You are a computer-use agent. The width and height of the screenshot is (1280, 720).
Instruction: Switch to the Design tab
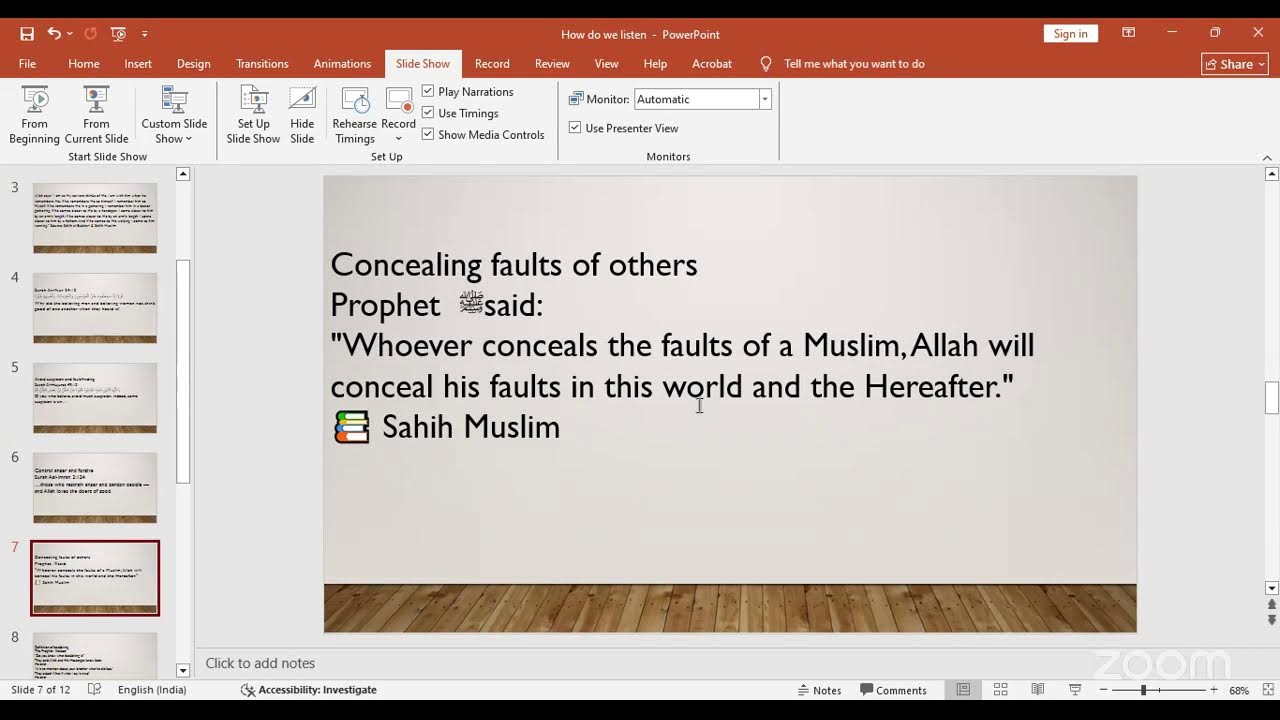coord(193,64)
